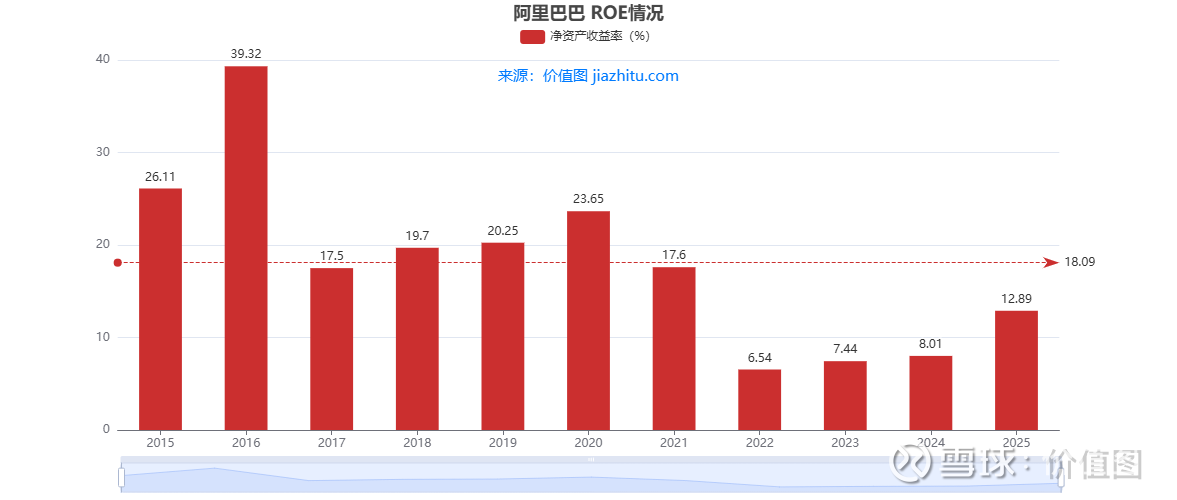
Task: Select the 2024 bar labeled 8.01
Action: click(x=931, y=393)
